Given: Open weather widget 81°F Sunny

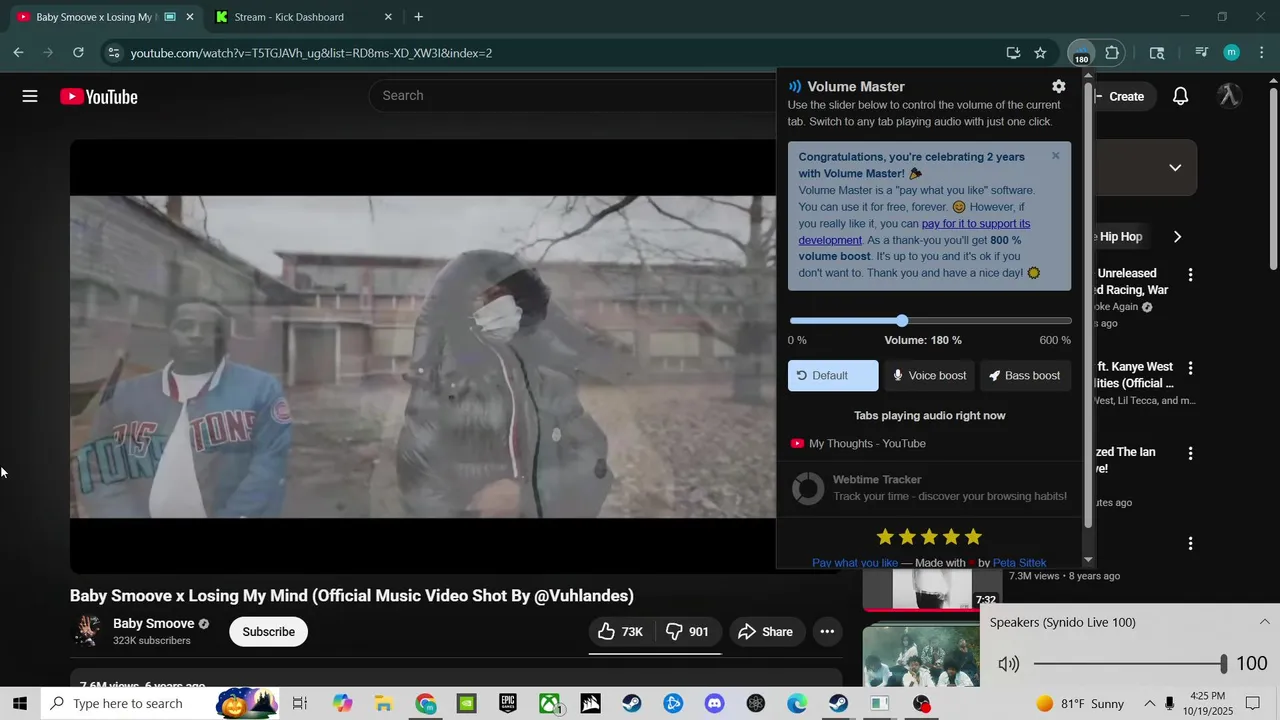Looking at the screenshot, I should (1080, 703).
